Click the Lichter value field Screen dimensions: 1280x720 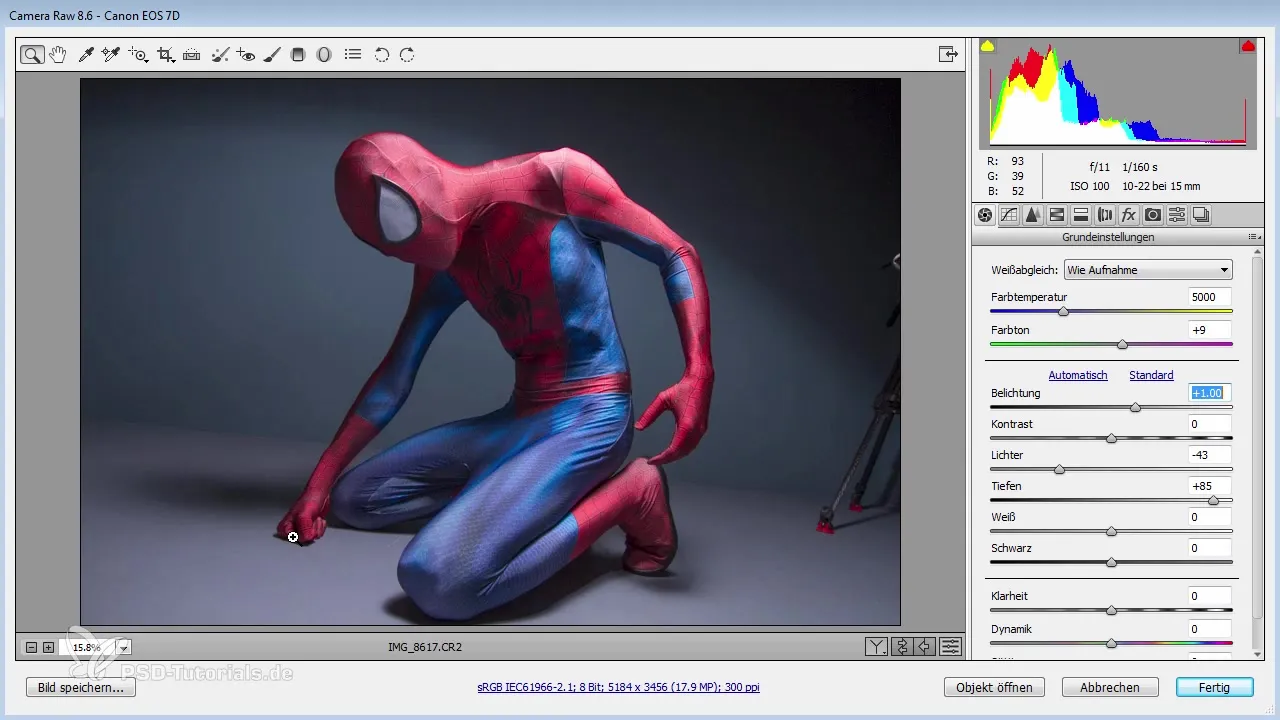[1210, 455]
